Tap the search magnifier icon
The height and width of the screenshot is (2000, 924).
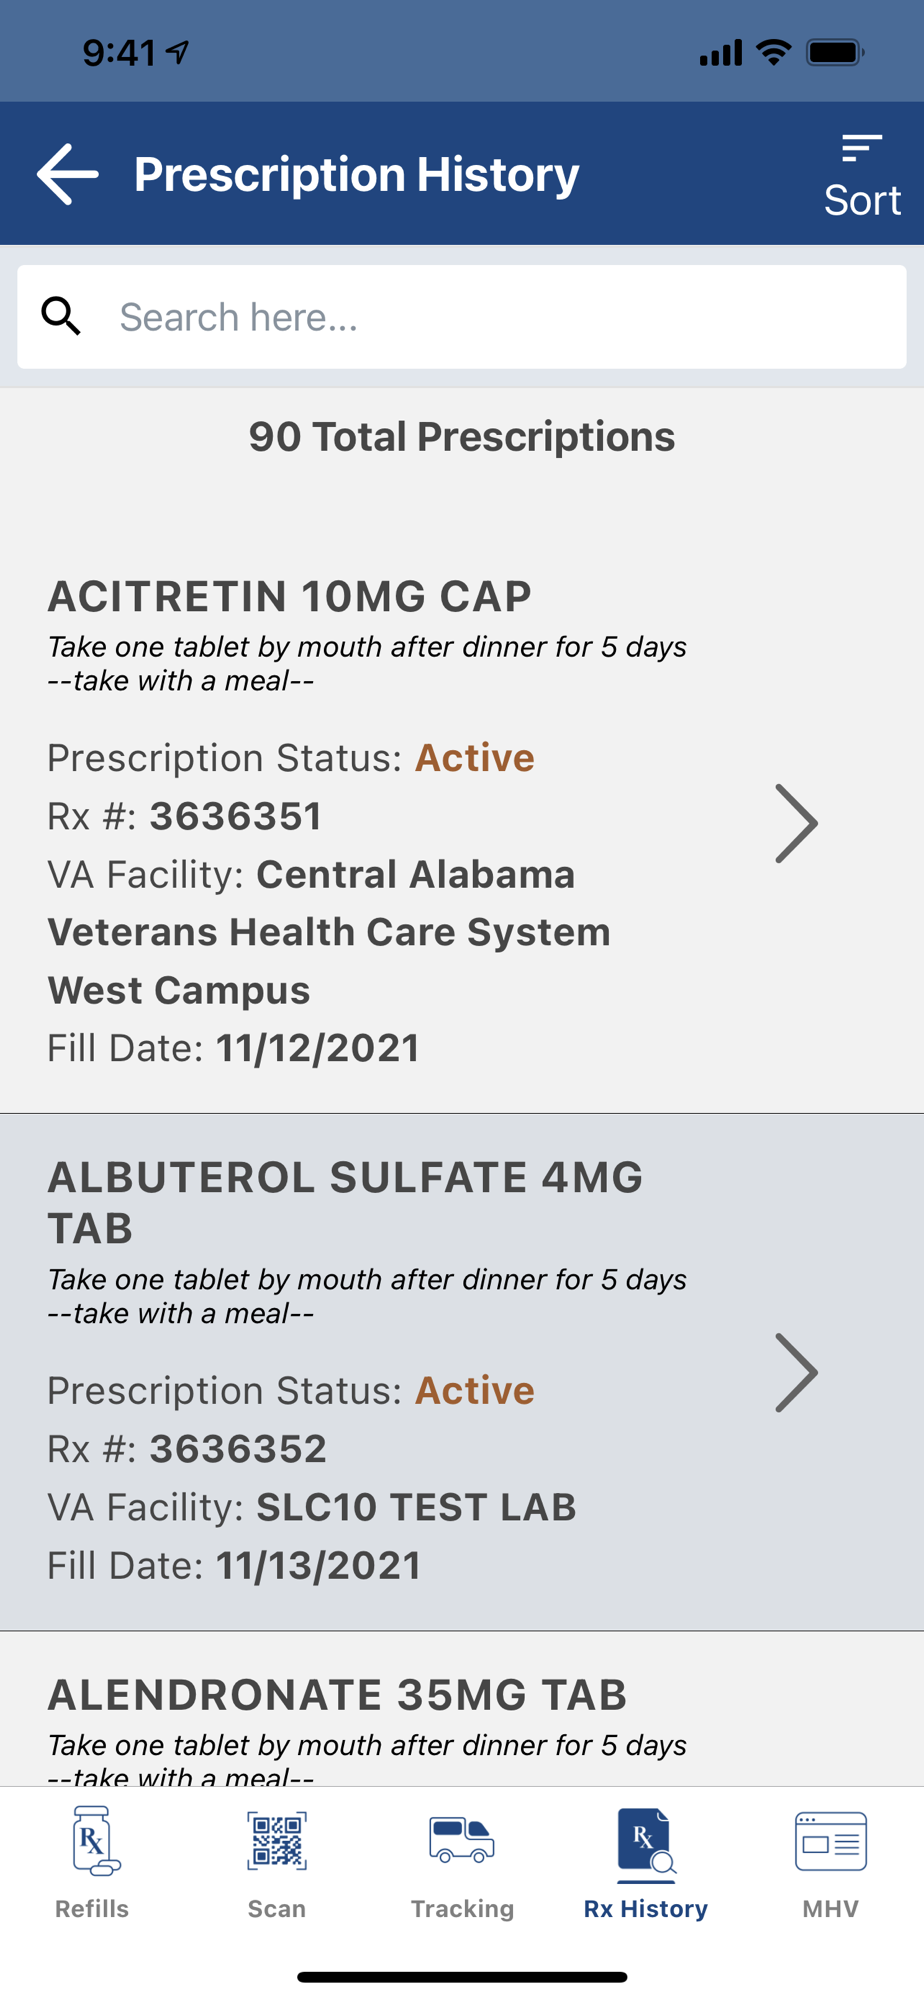pos(61,316)
